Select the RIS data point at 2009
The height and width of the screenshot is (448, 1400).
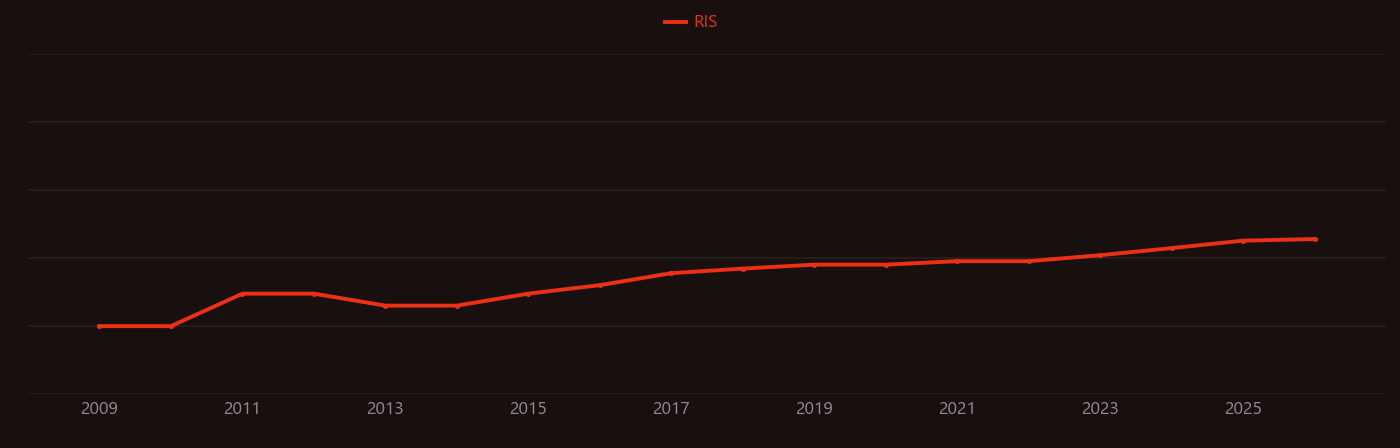[99, 326]
